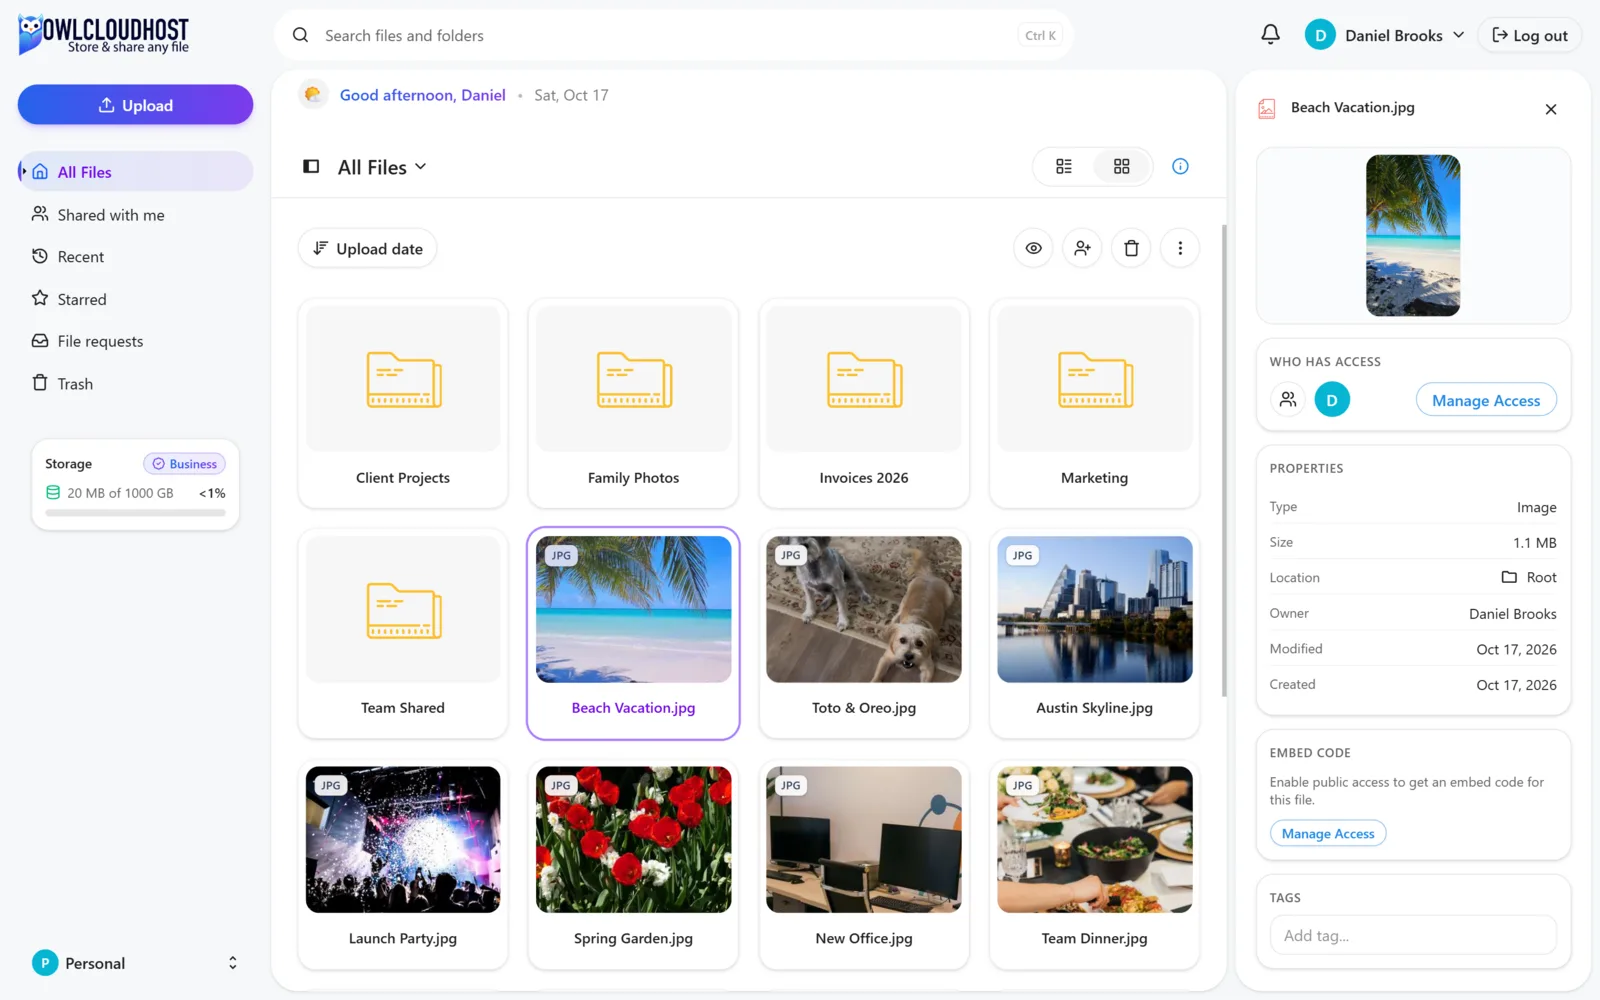1600x1000 pixels.
Task: Open the Invoices 2026 folder
Action: (x=864, y=403)
